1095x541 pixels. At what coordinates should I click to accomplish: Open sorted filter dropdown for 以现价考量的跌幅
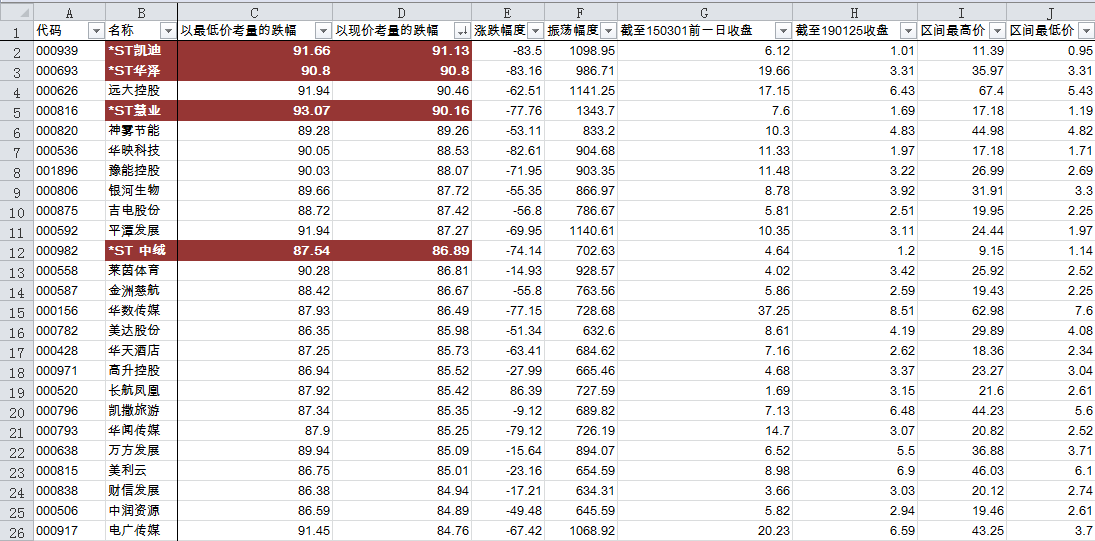[x=462, y=31]
